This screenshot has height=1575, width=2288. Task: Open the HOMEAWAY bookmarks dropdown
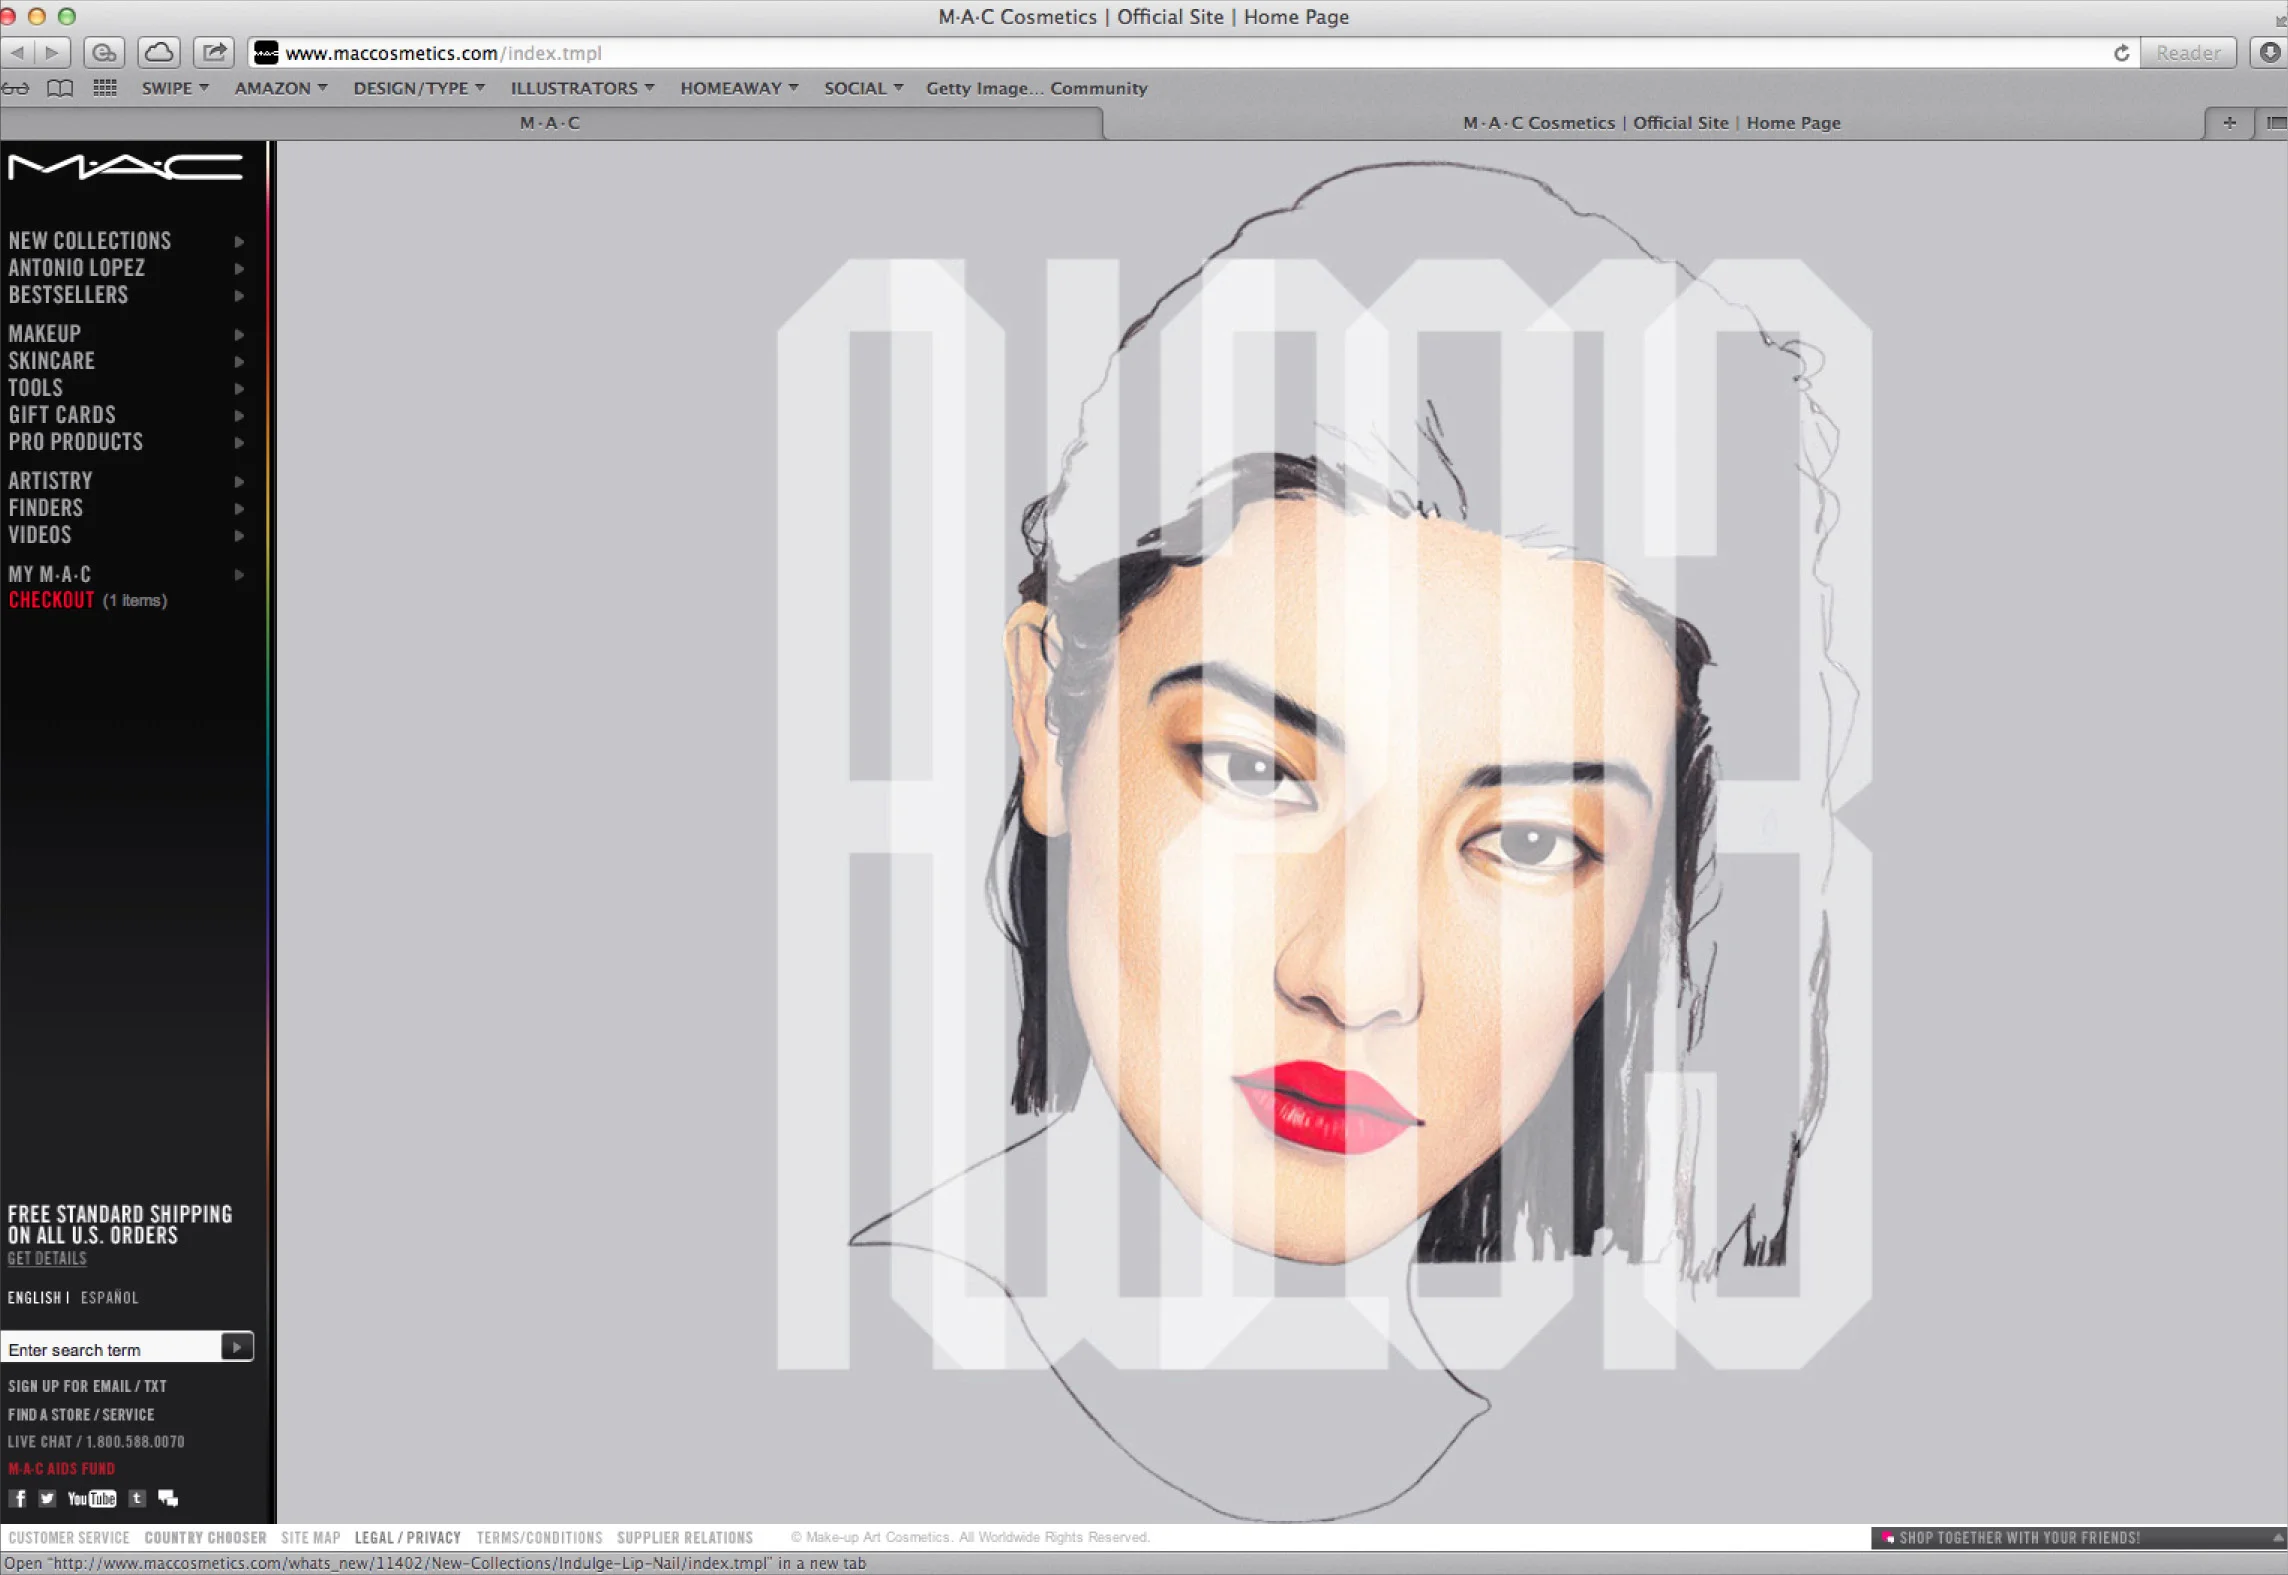(x=739, y=88)
